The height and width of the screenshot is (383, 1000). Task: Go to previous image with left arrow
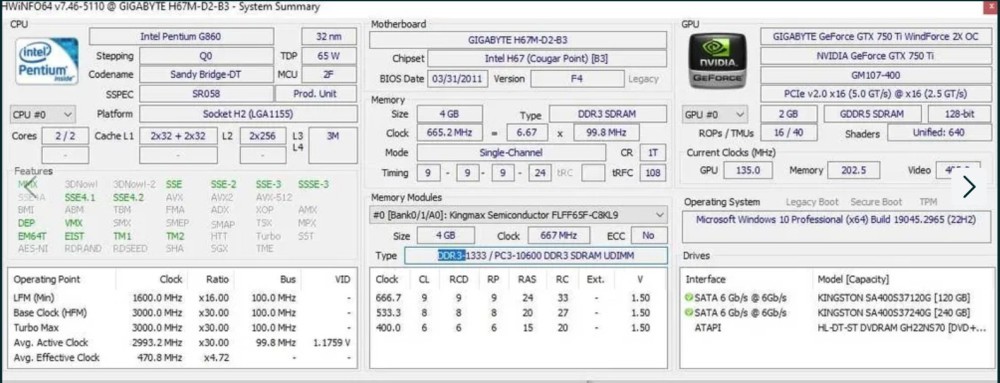click(30, 188)
